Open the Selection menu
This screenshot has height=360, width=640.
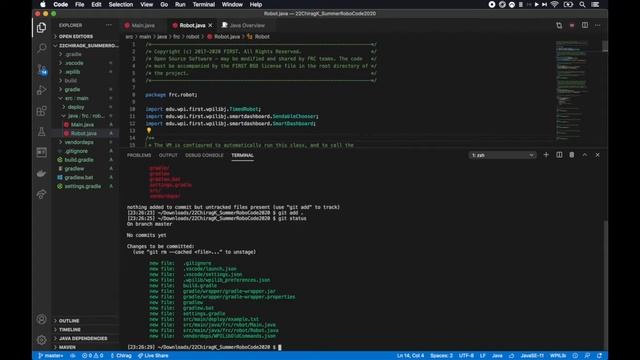[x=121, y=4]
